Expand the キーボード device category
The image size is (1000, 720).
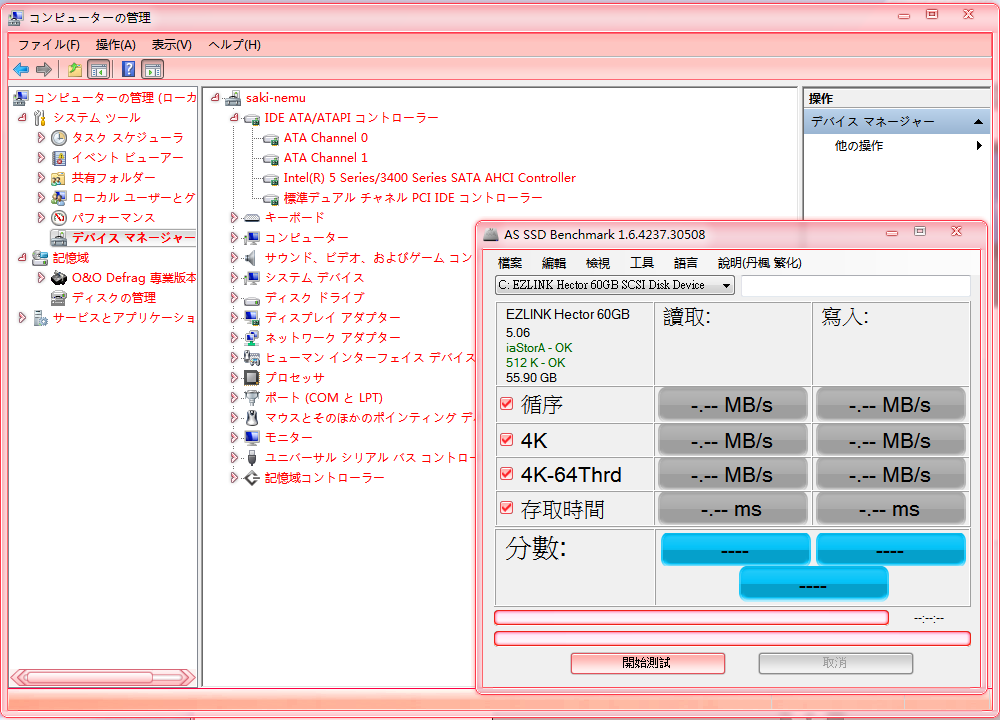tap(234, 218)
